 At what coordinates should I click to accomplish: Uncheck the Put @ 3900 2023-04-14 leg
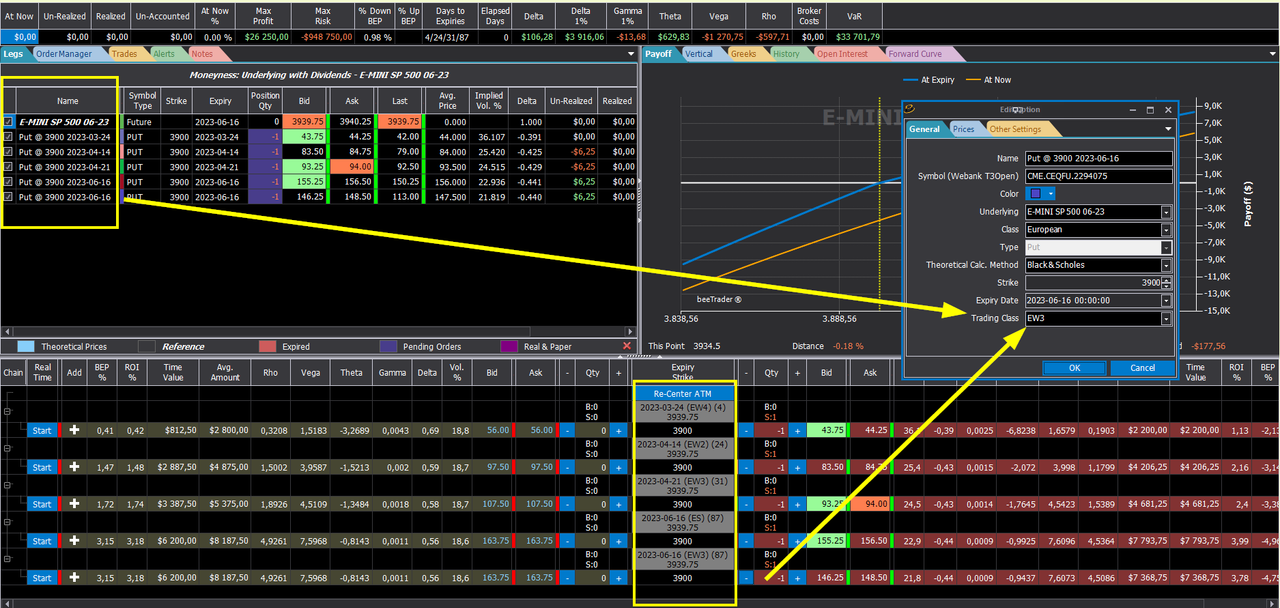coord(8,152)
